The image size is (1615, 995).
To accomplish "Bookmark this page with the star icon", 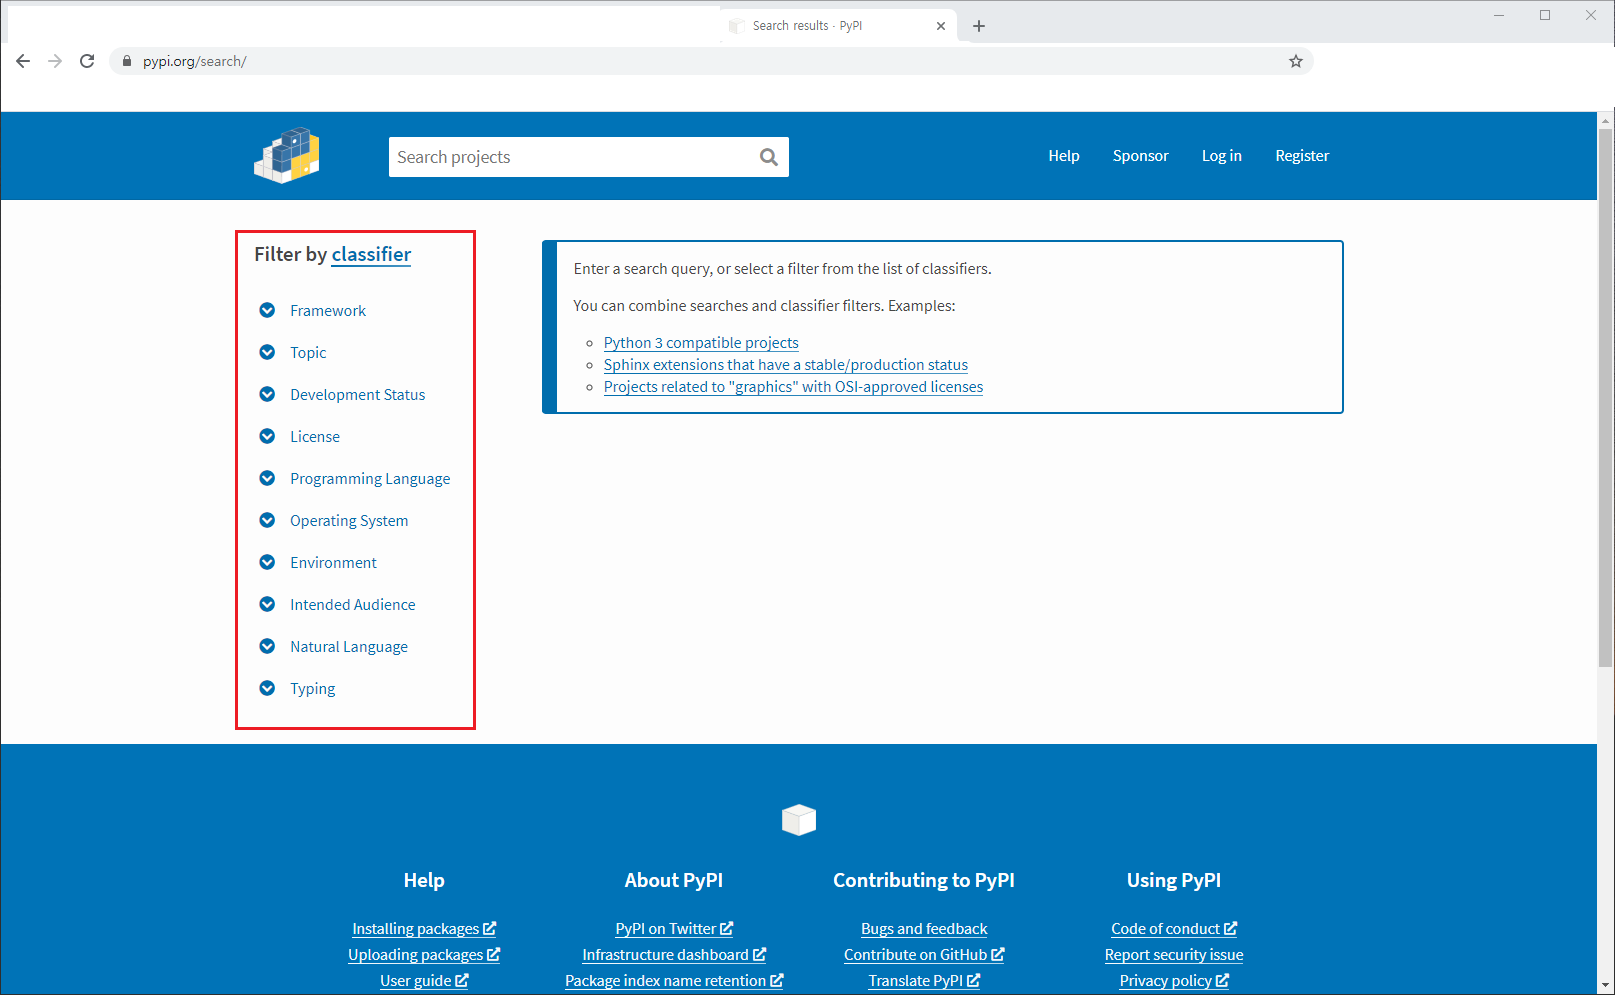I will click(1296, 61).
